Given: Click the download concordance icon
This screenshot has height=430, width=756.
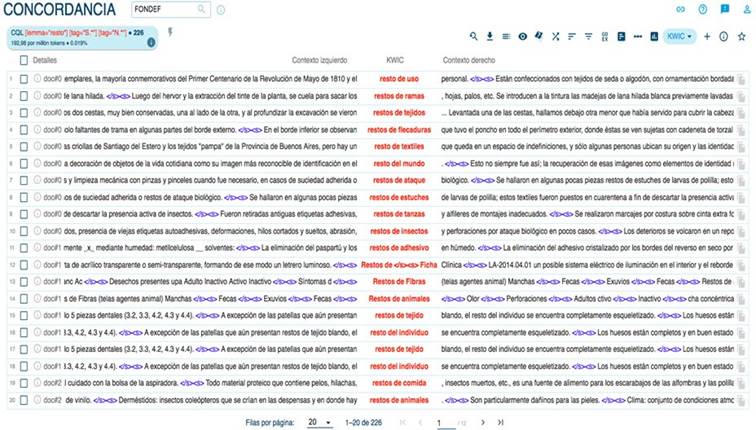Looking at the screenshot, I should coord(490,36).
